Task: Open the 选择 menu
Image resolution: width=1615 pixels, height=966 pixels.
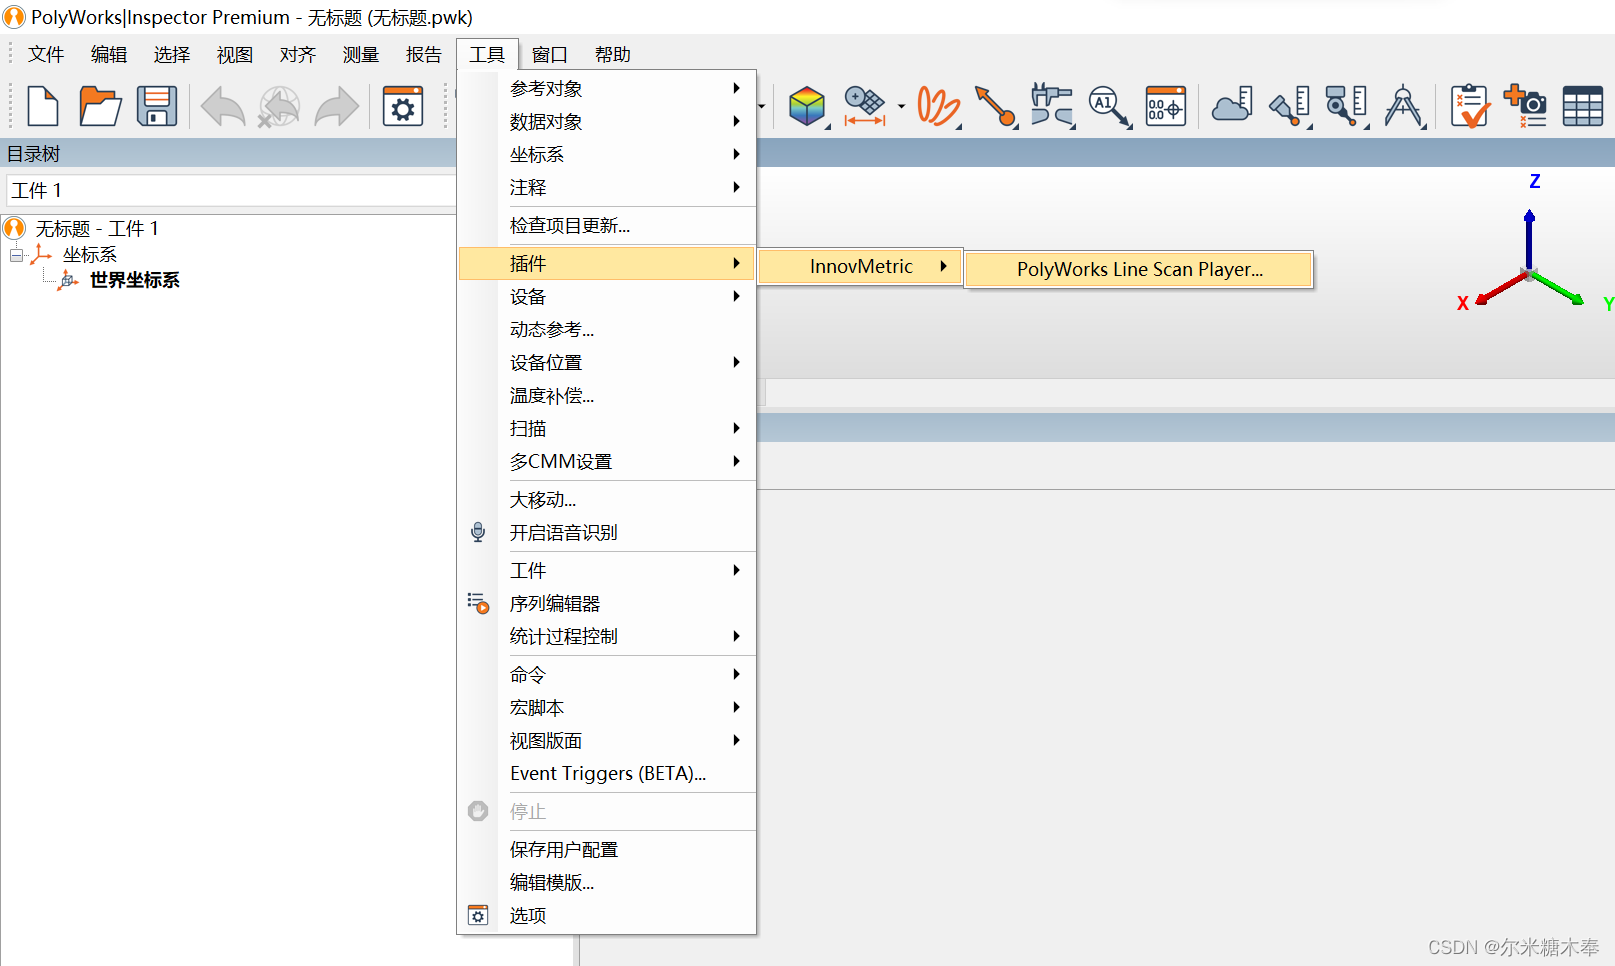Action: (172, 54)
